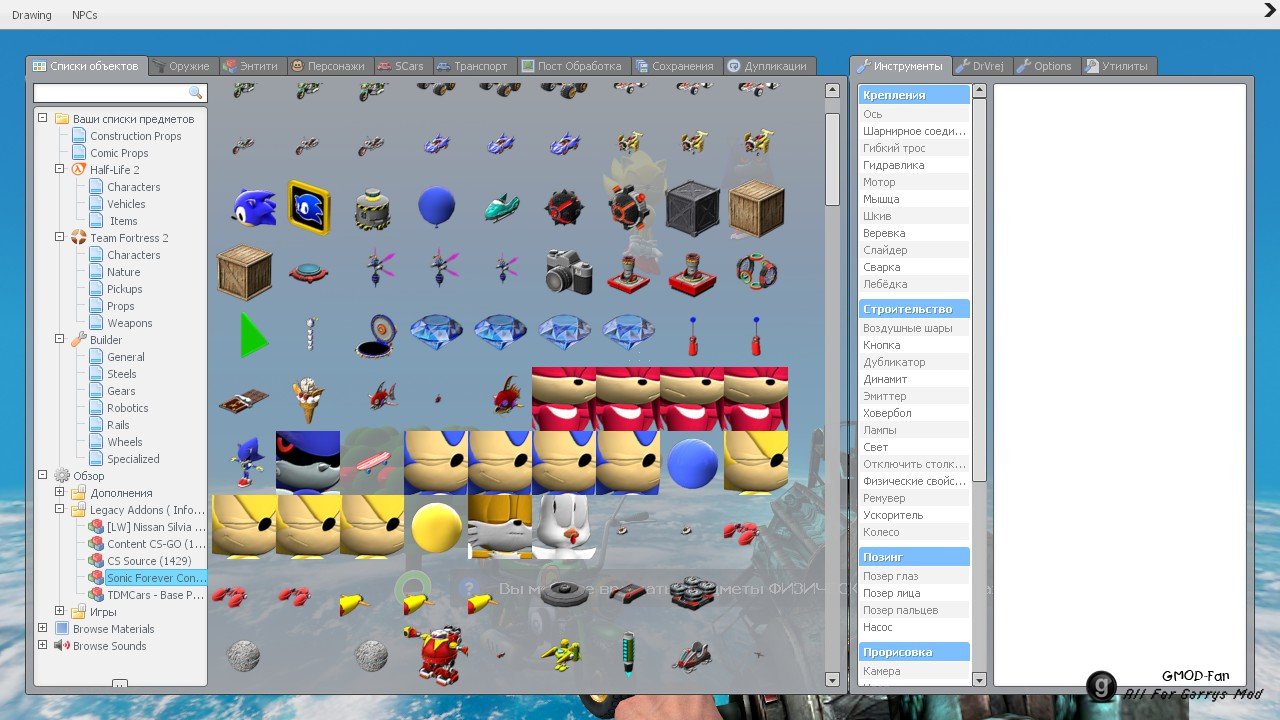Screen dimensions: 1280x720
Task: Choose the colorful ring gate prop
Action: (756, 271)
